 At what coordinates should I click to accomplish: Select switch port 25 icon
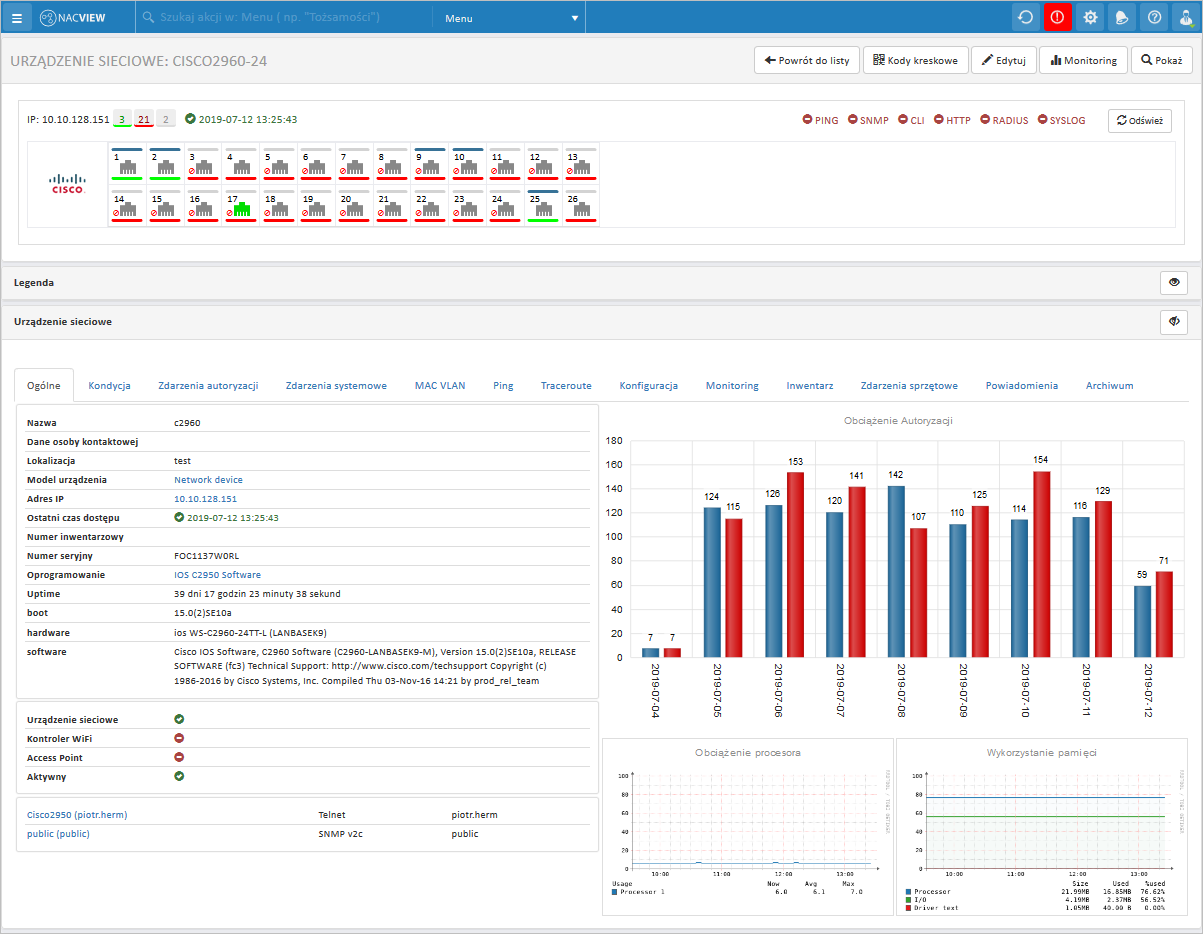(x=542, y=207)
